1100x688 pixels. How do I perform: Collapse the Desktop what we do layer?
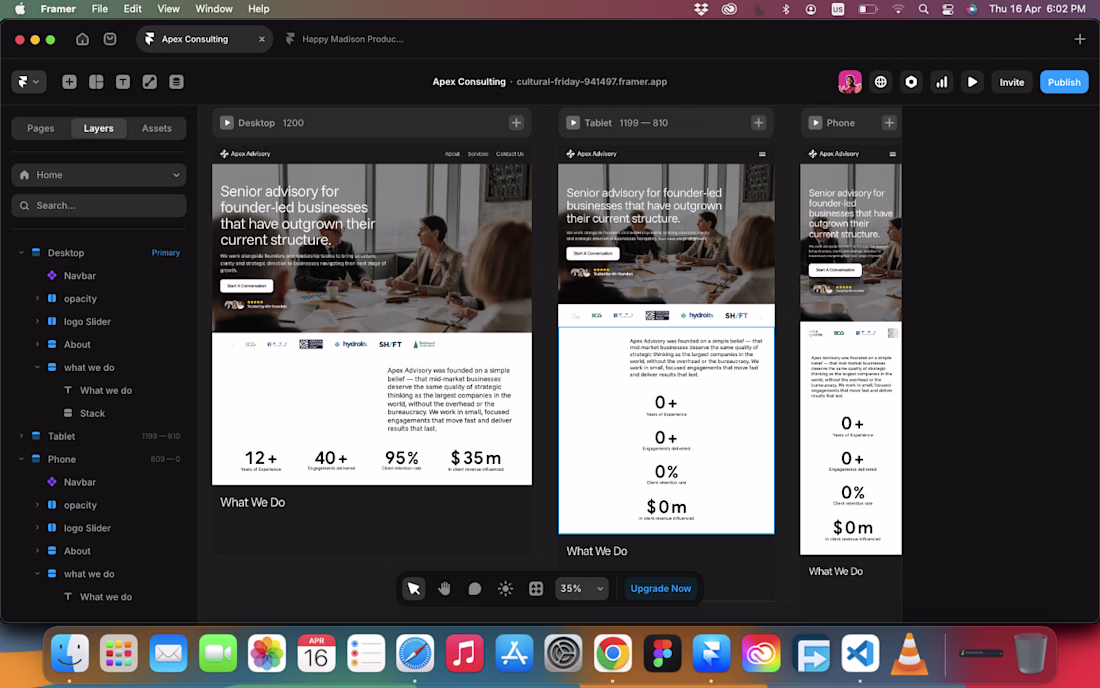37,367
